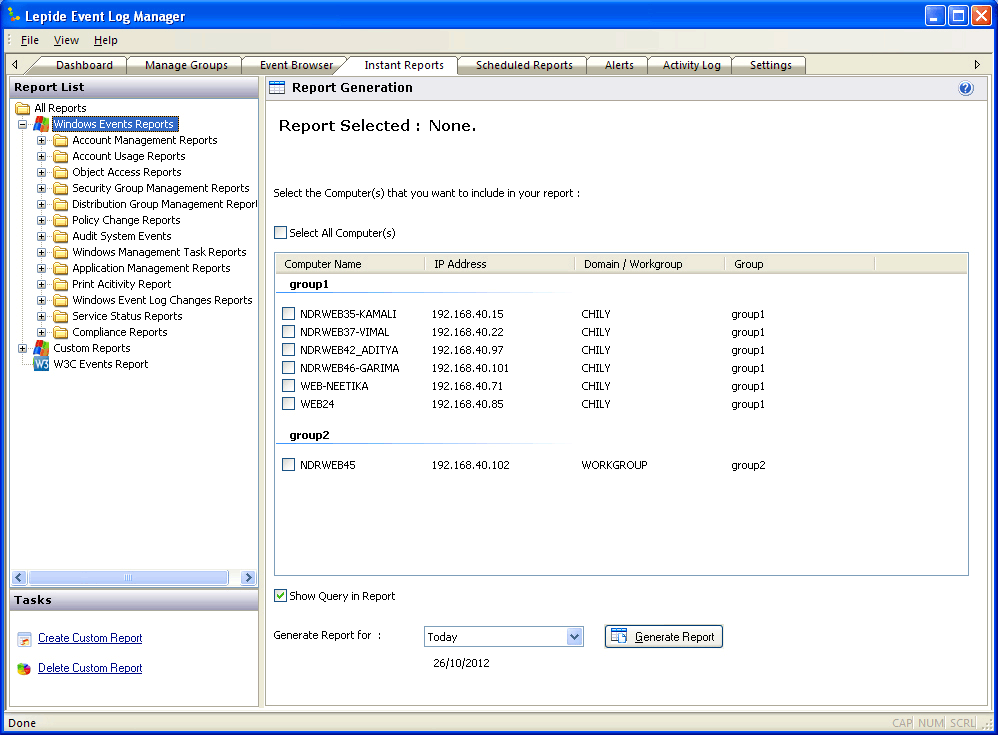Expand Account Usage Reports node
998x735 pixels.
tap(41, 156)
